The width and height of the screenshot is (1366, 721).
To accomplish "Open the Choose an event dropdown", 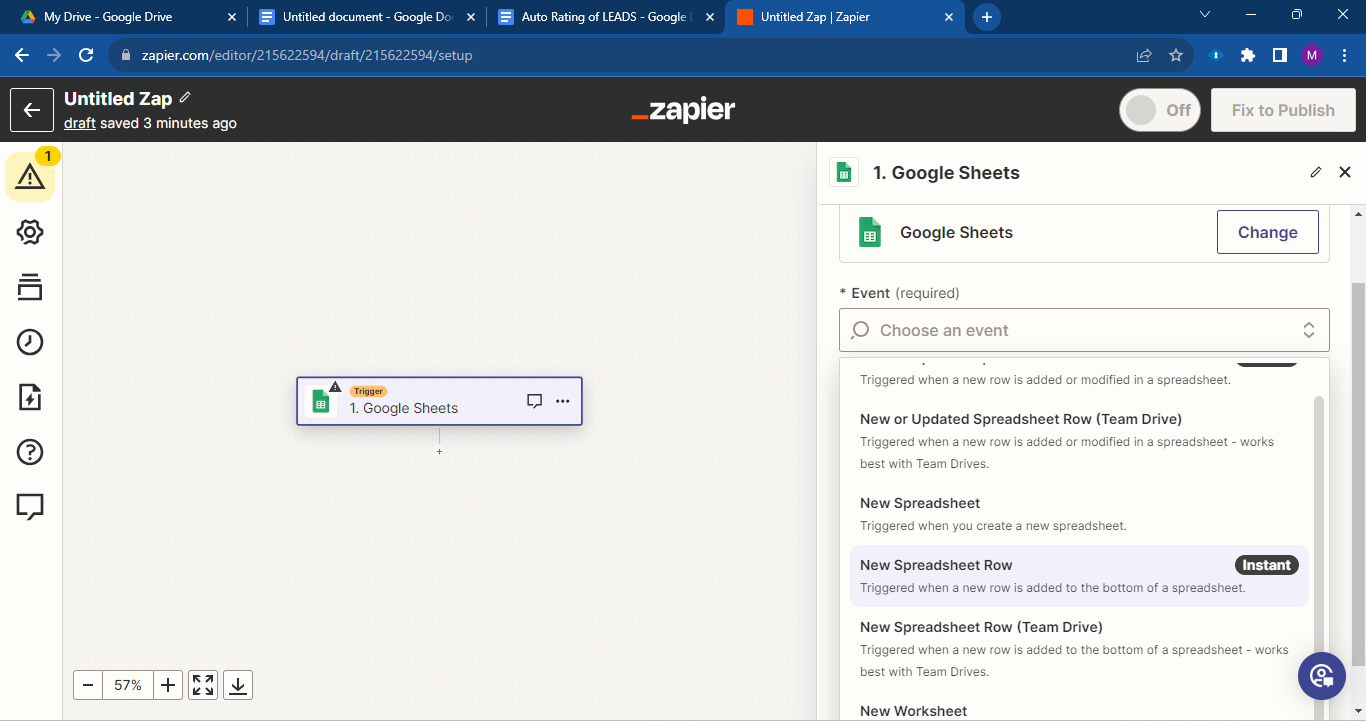I will [x=1084, y=330].
